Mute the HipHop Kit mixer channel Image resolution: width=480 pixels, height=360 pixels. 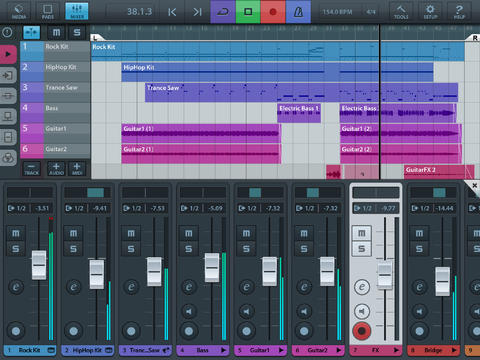pyautogui.click(x=73, y=233)
